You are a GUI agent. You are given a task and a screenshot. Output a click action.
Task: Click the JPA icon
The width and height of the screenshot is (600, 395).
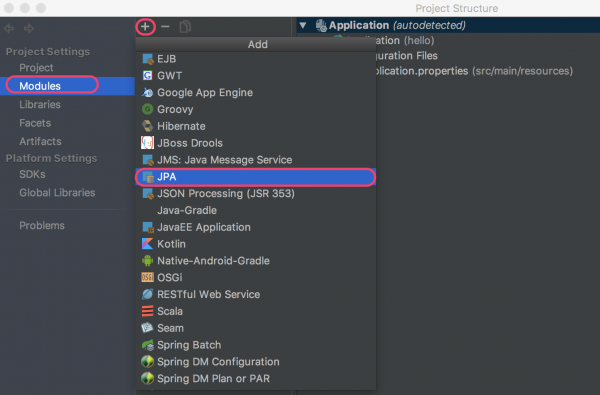click(x=148, y=177)
